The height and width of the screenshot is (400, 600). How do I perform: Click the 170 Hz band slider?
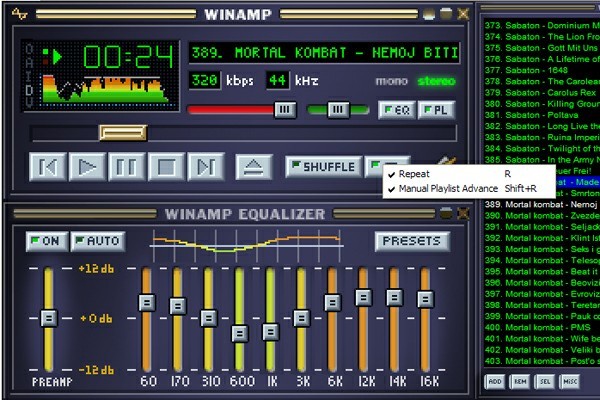pyautogui.click(x=178, y=306)
